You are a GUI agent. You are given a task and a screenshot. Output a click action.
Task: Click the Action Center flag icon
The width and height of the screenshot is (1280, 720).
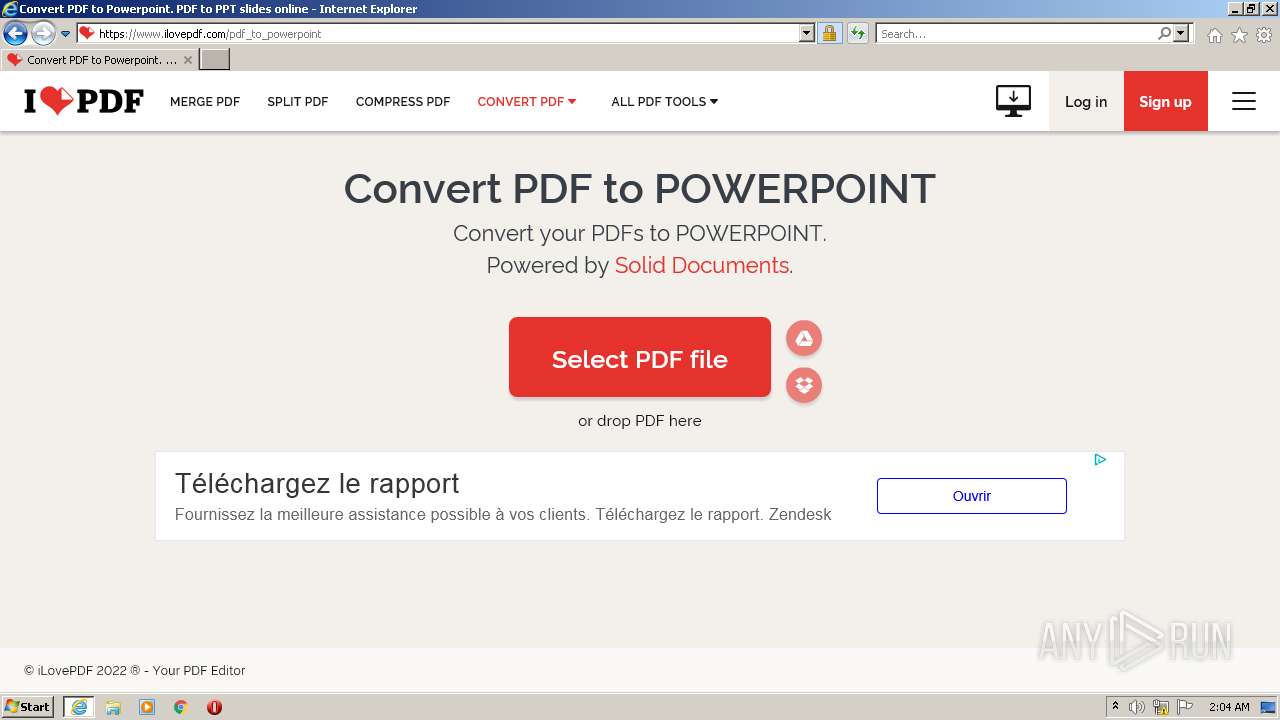click(1185, 707)
